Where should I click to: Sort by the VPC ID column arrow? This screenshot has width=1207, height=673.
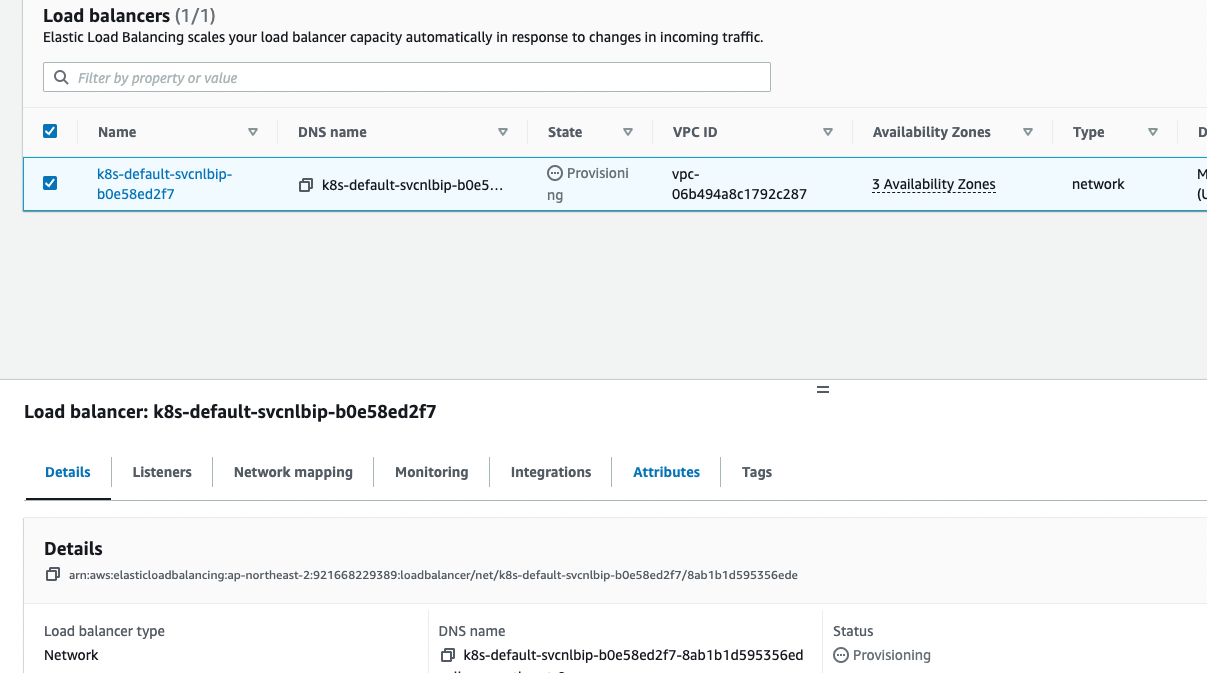click(828, 132)
